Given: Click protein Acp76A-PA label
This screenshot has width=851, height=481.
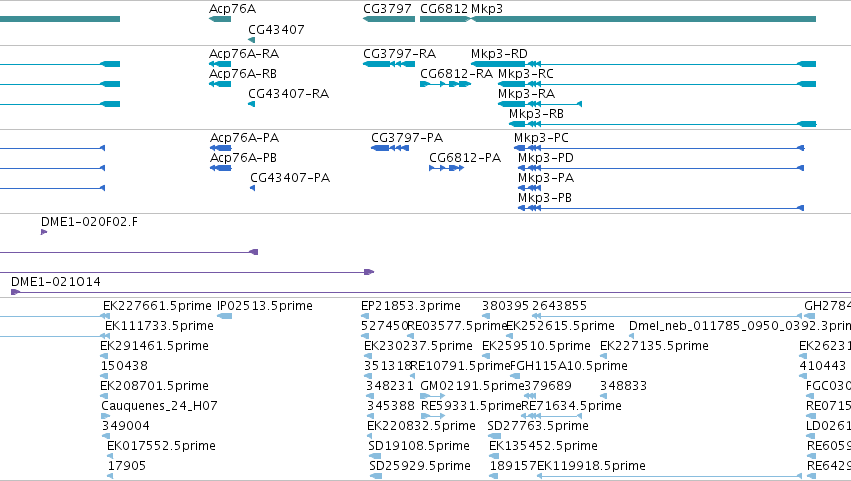Looking at the screenshot, I should (x=244, y=138).
